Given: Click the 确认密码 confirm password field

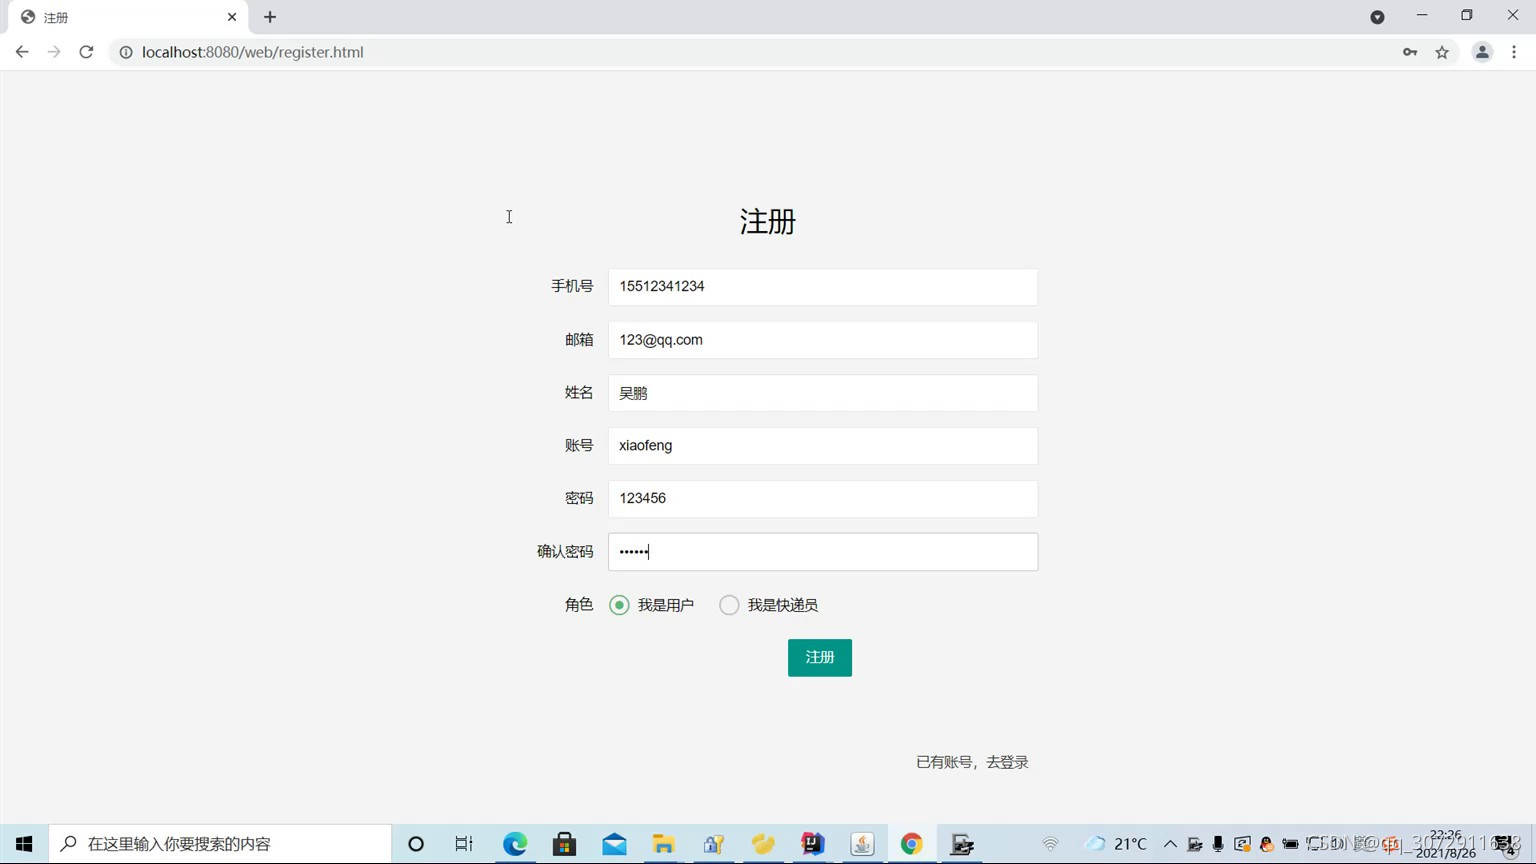Looking at the screenshot, I should pyautogui.click(x=823, y=552).
